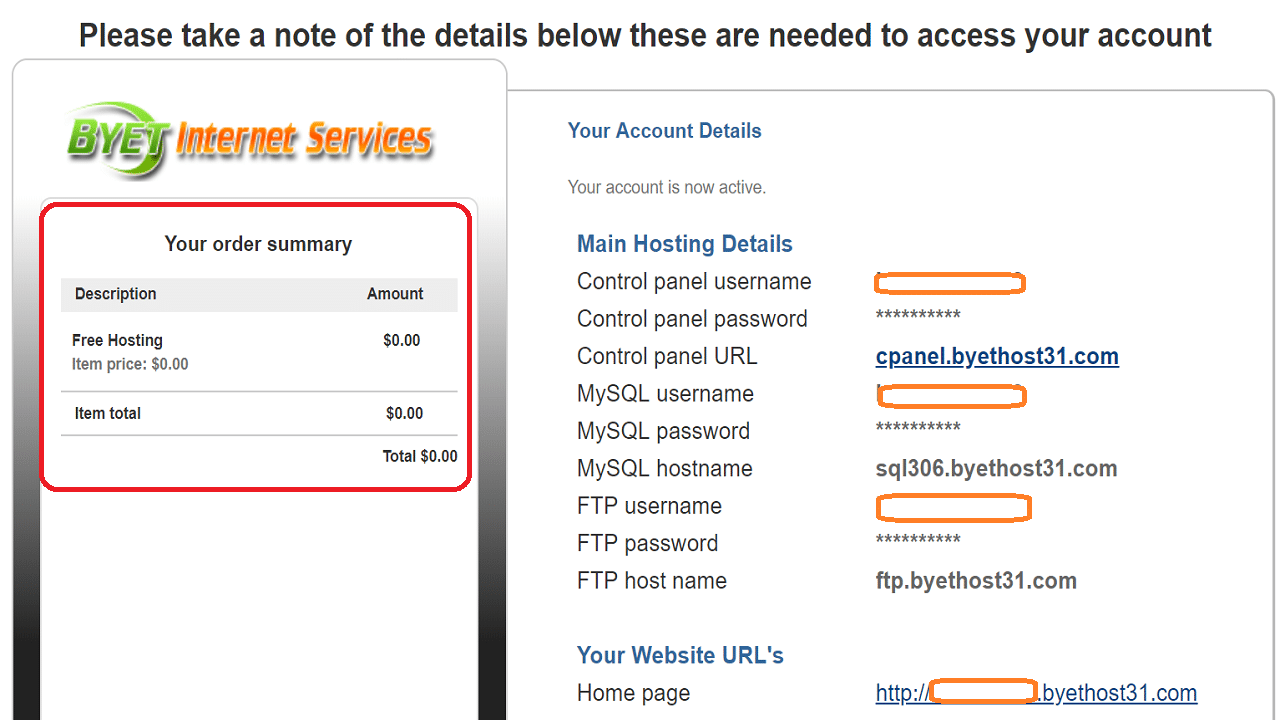Click the Control panel password asterisks

918,318
